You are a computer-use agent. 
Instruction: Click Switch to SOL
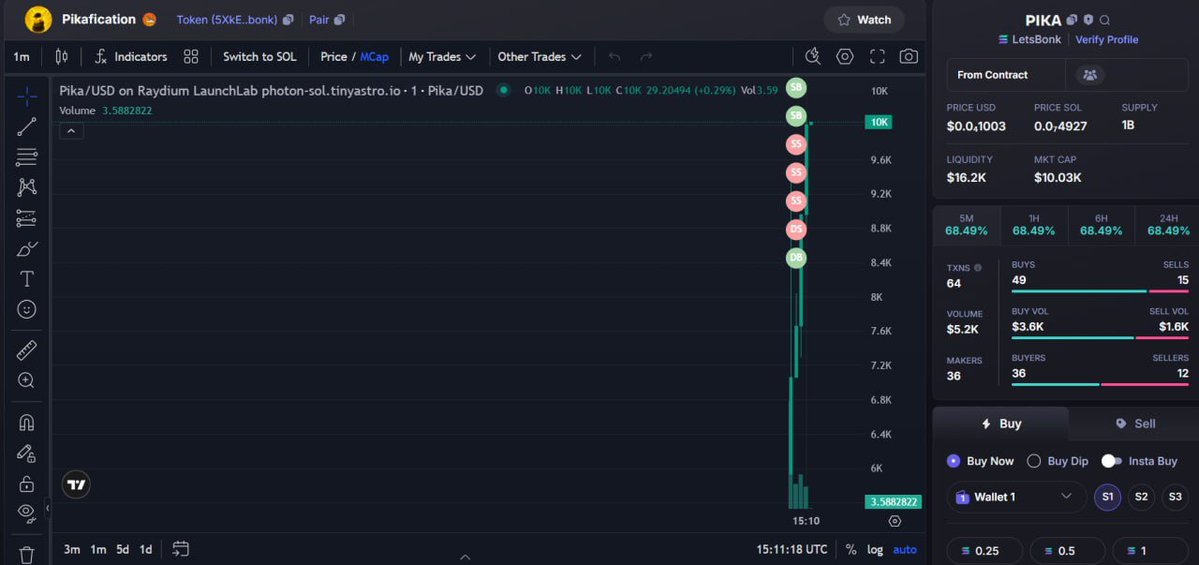click(259, 57)
